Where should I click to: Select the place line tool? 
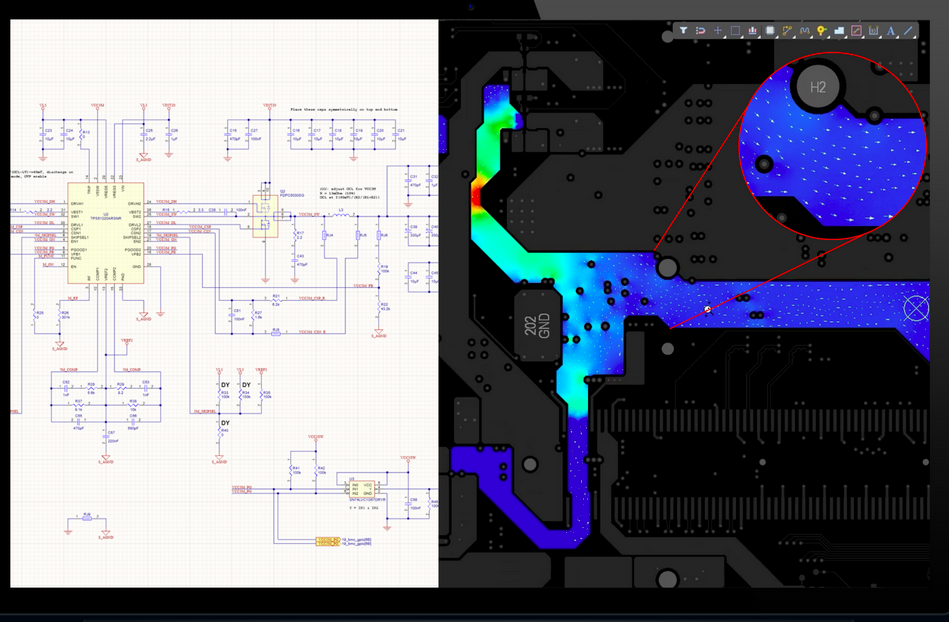(908, 31)
